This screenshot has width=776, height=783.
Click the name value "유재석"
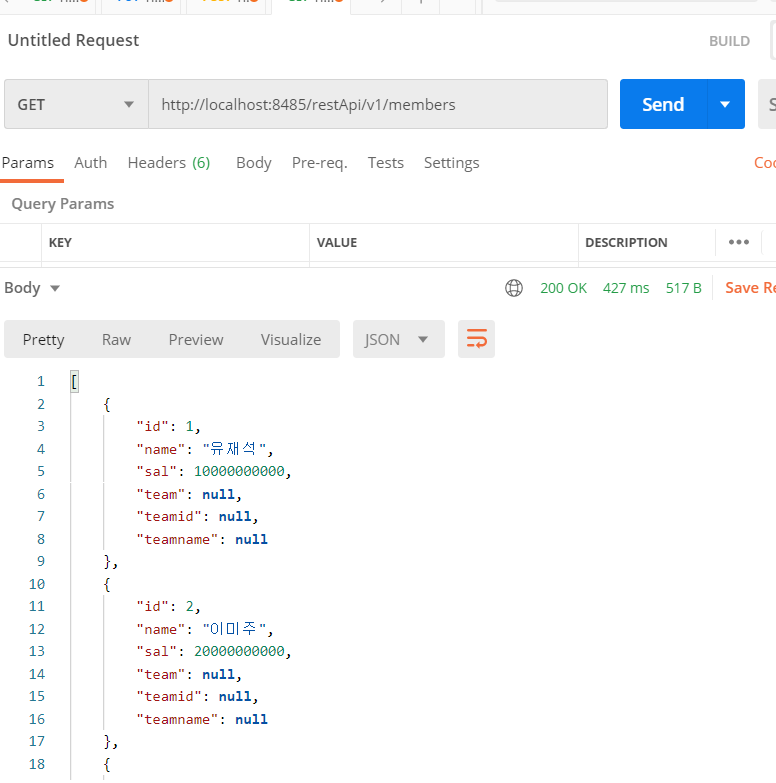(235, 449)
